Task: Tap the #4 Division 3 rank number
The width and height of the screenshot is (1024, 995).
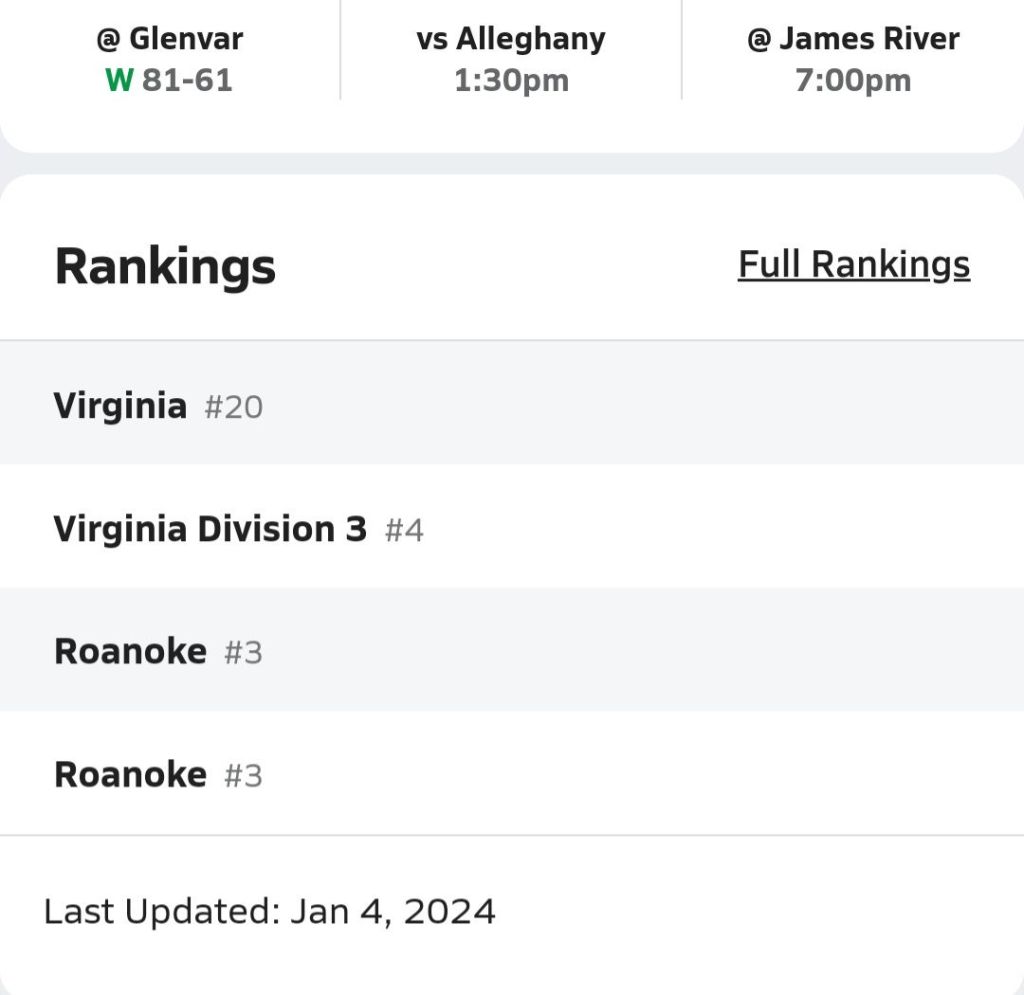Action: 404,531
